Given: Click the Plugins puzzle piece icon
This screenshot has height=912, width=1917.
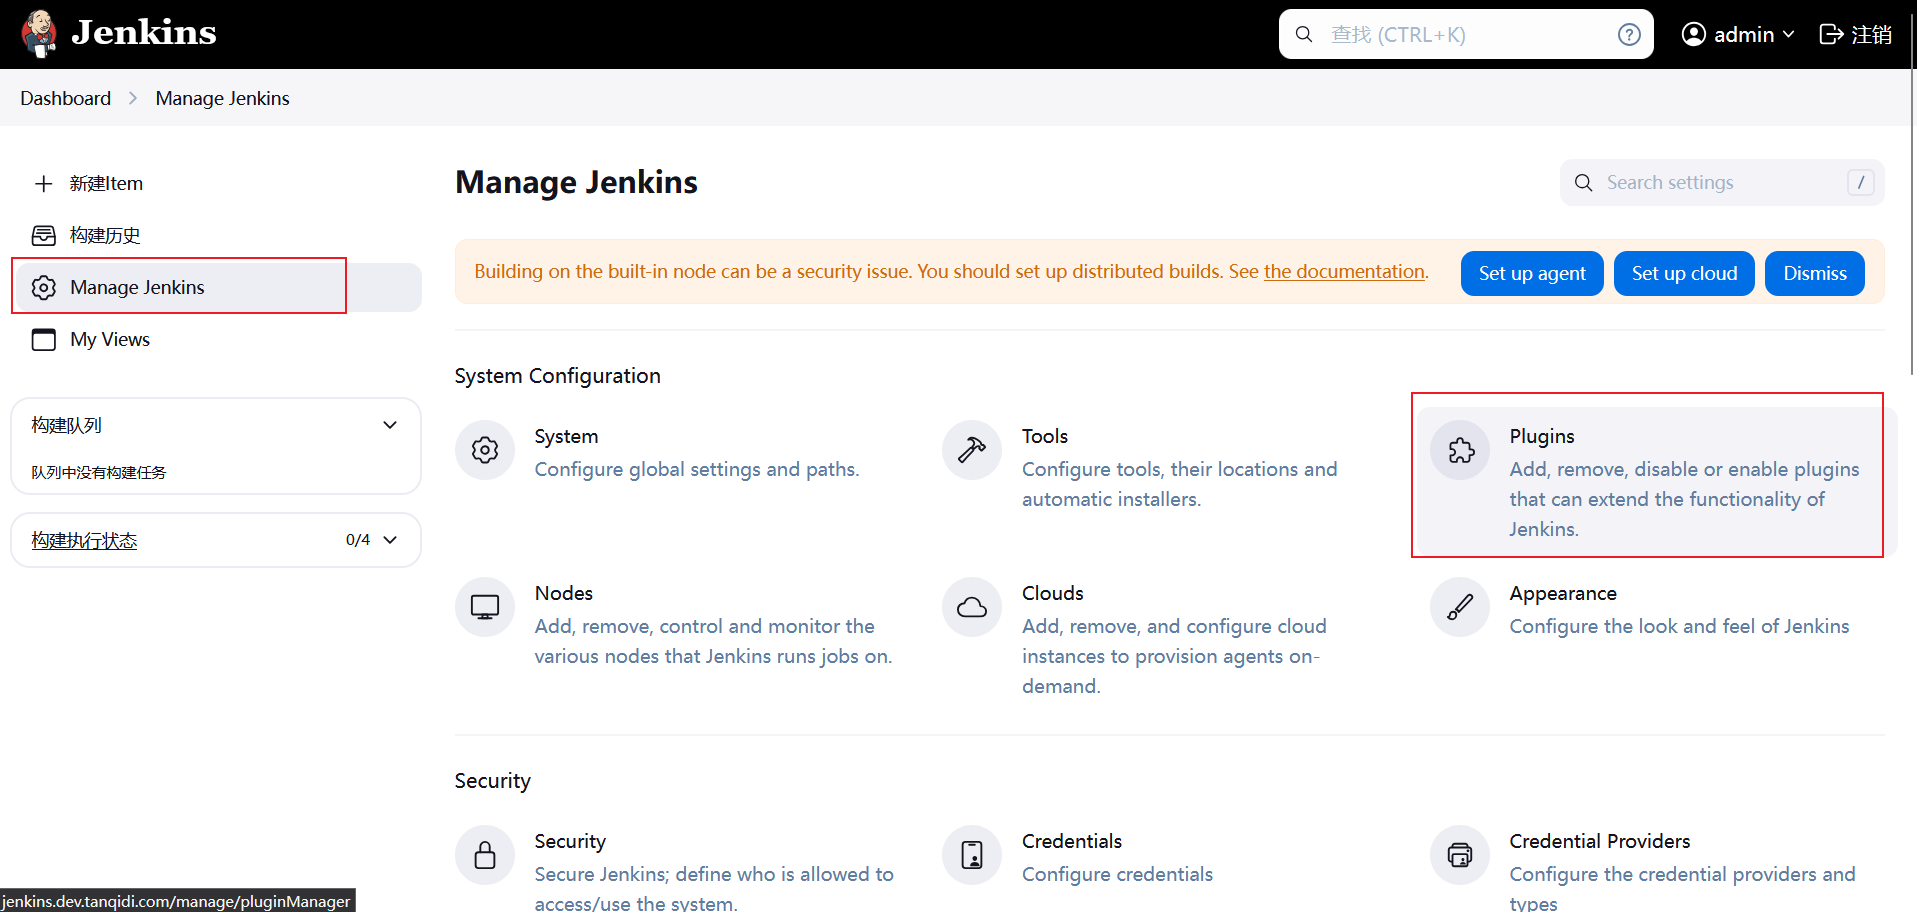Looking at the screenshot, I should click(1460, 450).
